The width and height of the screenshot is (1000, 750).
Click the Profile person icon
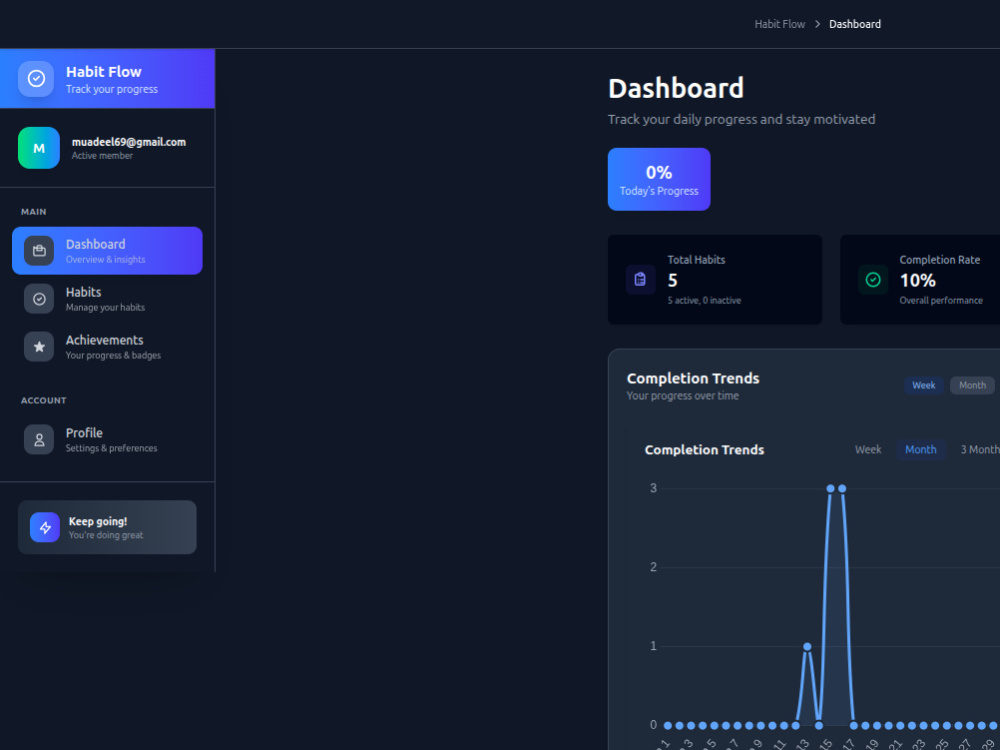click(39, 439)
